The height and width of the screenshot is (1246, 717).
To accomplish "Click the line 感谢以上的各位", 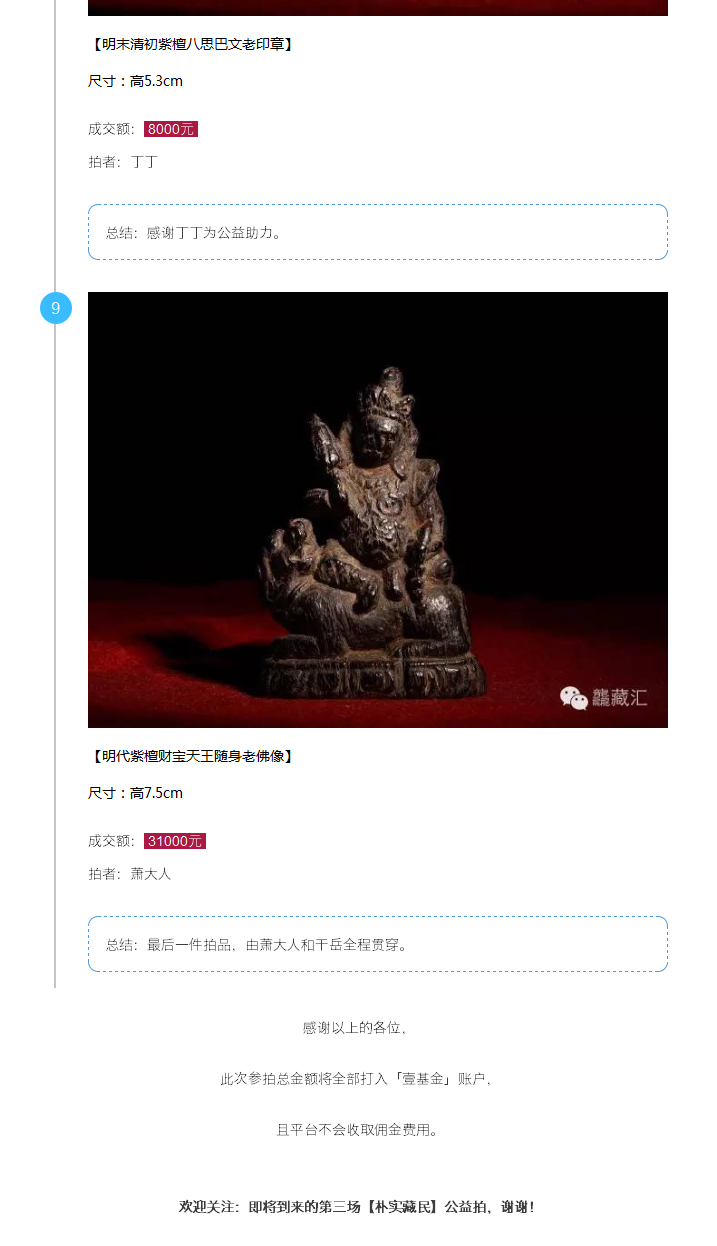I will [x=357, y=1027].
